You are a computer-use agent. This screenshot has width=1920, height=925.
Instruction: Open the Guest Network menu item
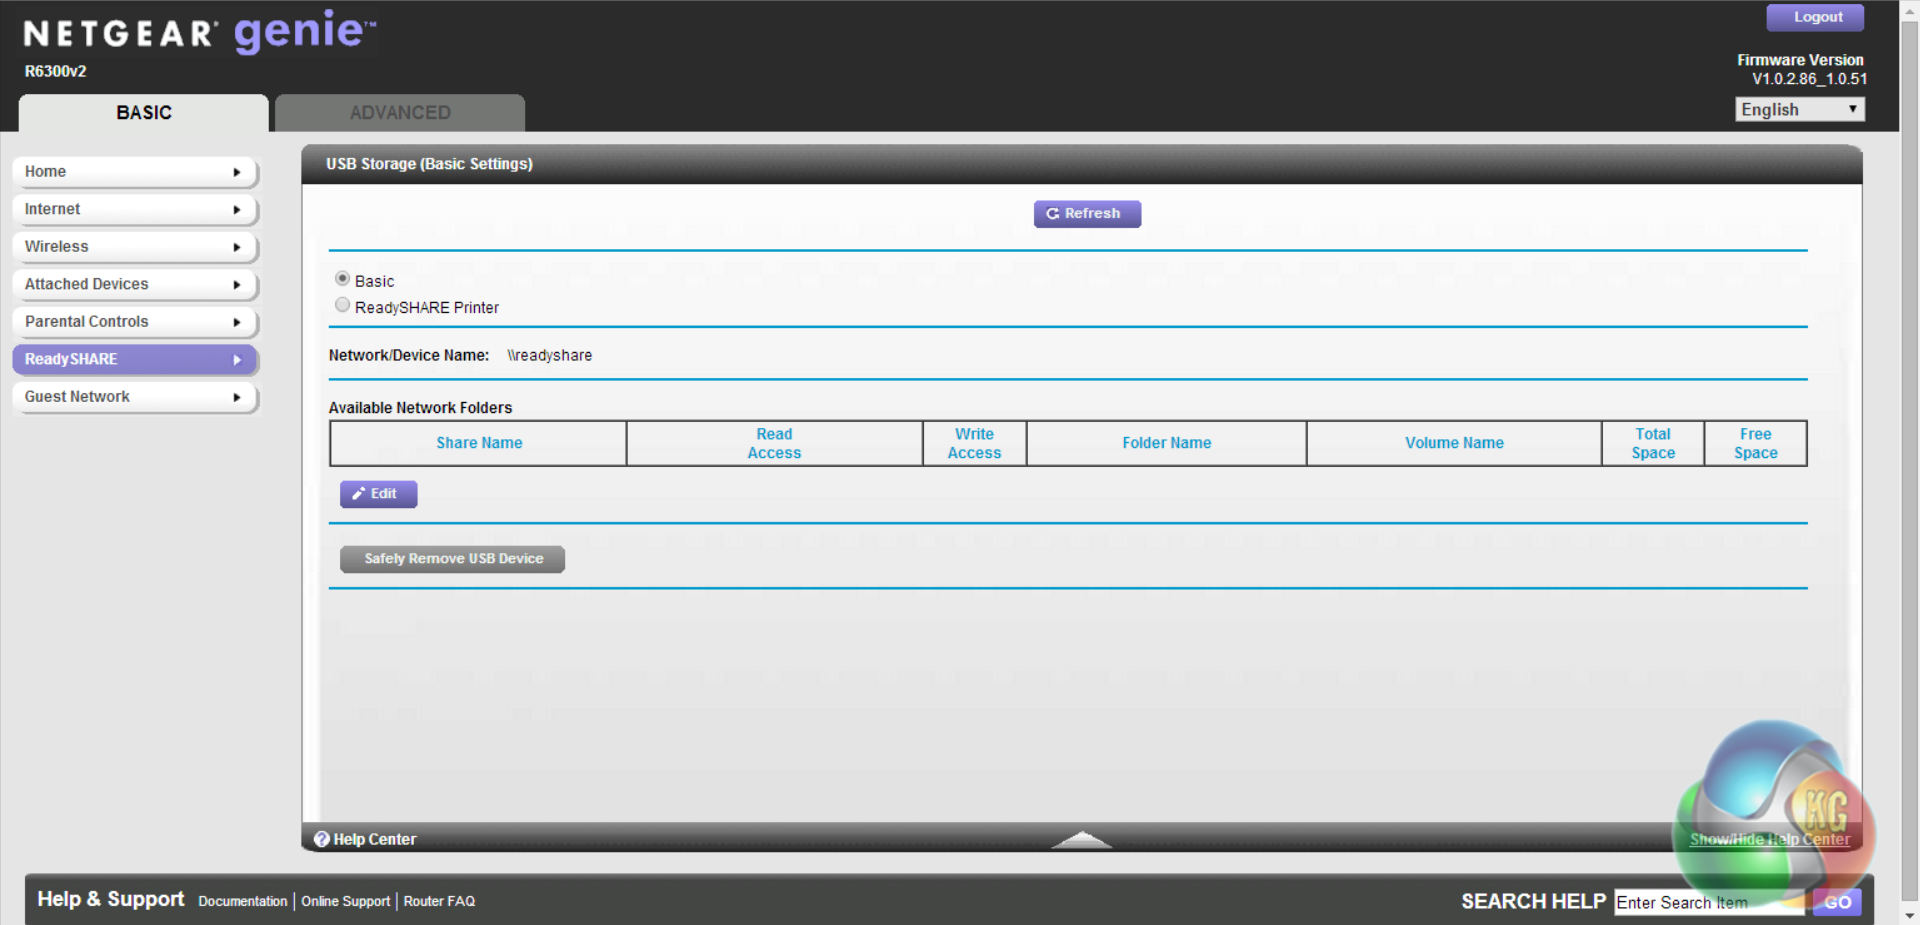coord(135,397)
